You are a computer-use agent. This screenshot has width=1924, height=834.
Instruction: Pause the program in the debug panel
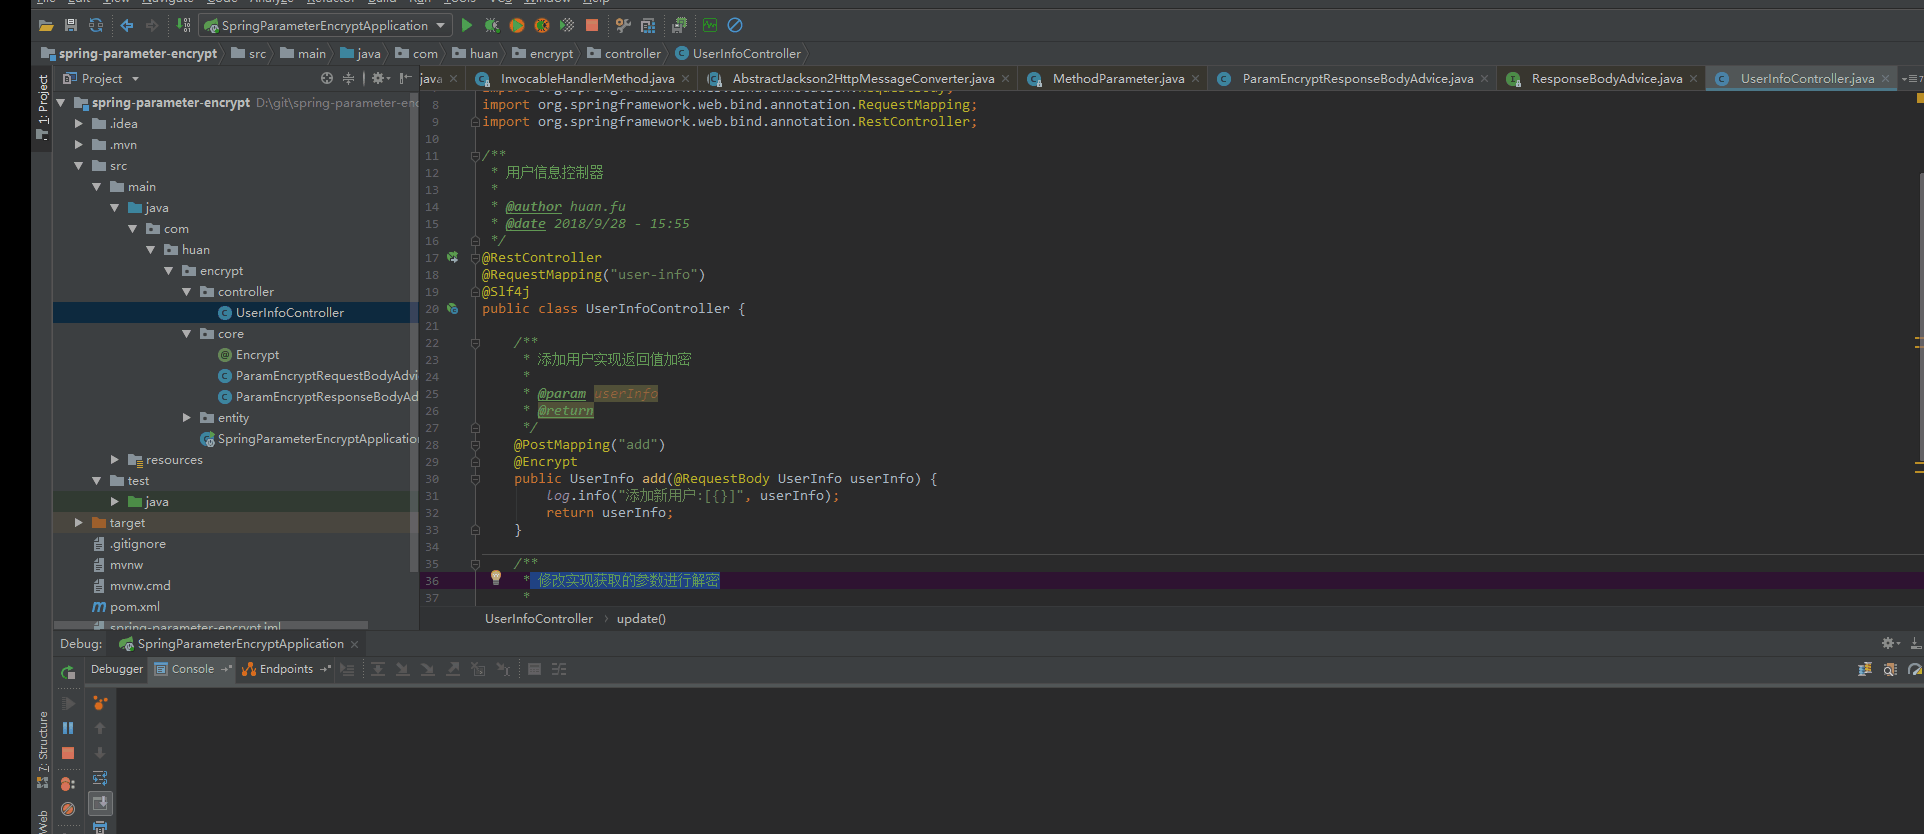68,728
